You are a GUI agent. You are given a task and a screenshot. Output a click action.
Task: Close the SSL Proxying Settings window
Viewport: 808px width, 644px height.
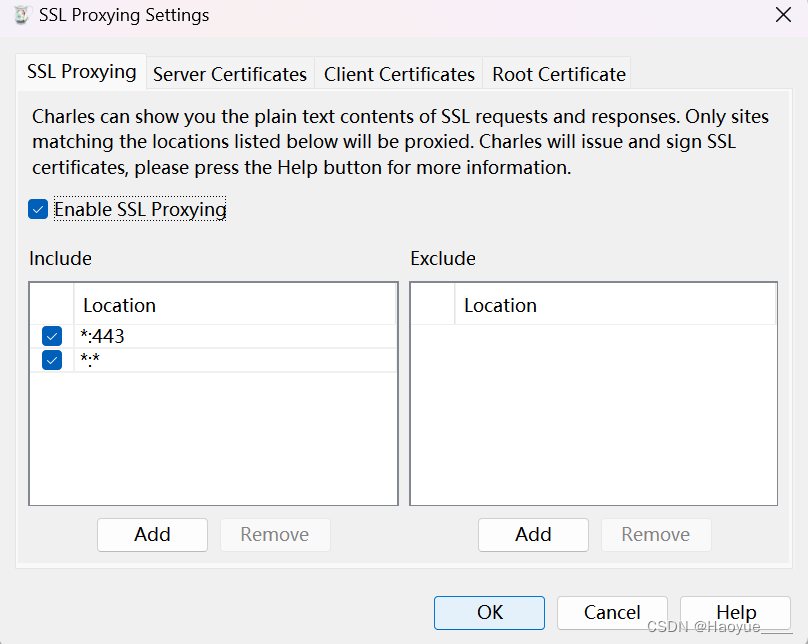click(x=783, y=15)
